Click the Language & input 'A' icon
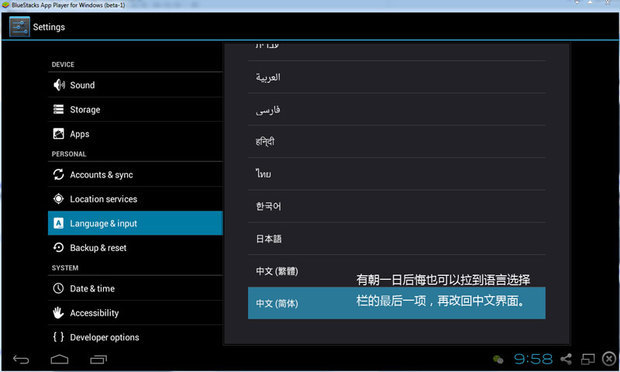This screenshot has height=372, width=620. tap(59, 223)
